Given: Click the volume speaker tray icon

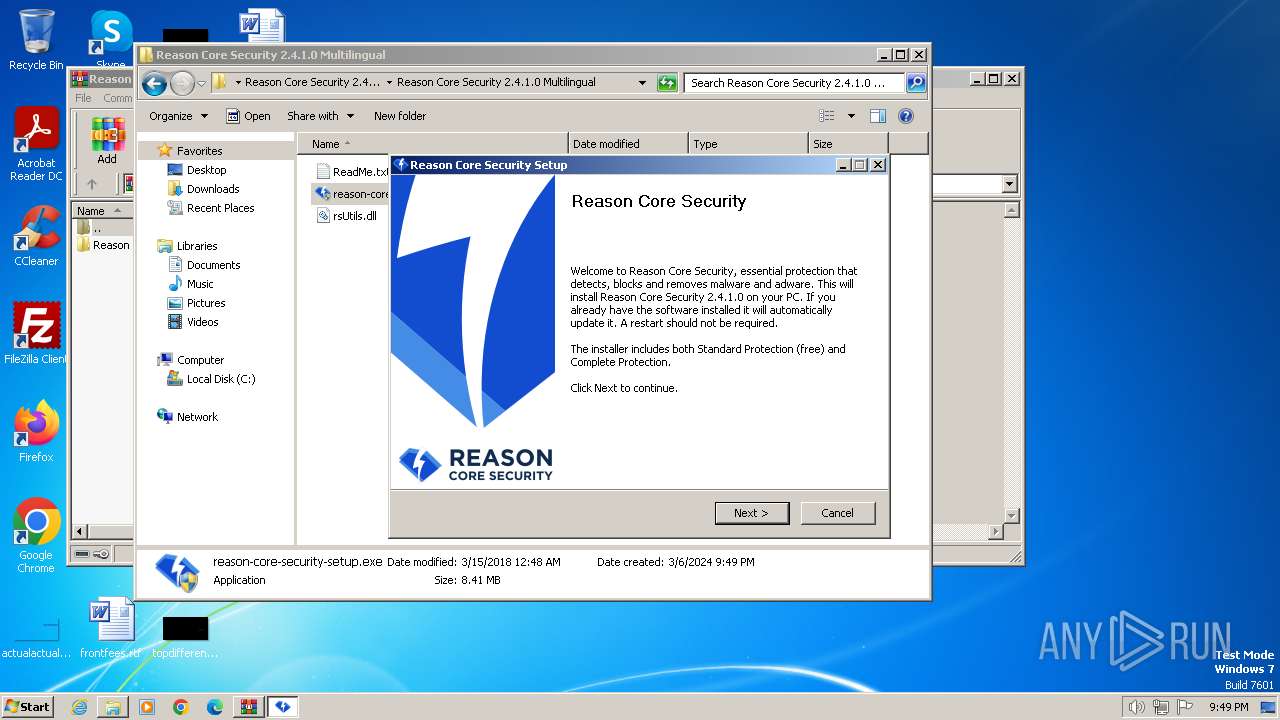Looking at the screenshot, I should (x=1136, y=707).
